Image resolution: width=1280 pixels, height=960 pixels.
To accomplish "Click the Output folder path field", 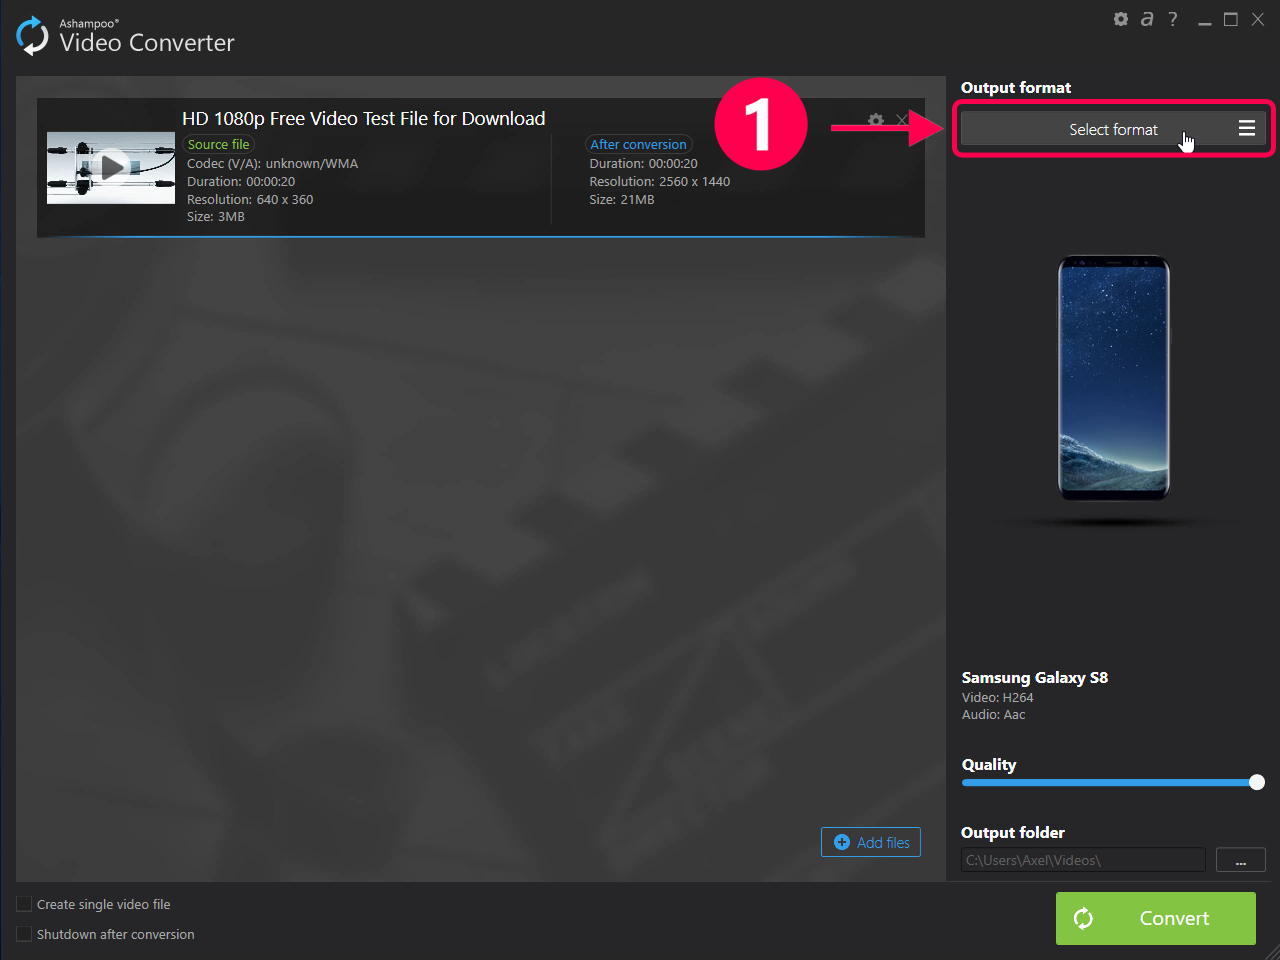I will [x=1083, y=860].
